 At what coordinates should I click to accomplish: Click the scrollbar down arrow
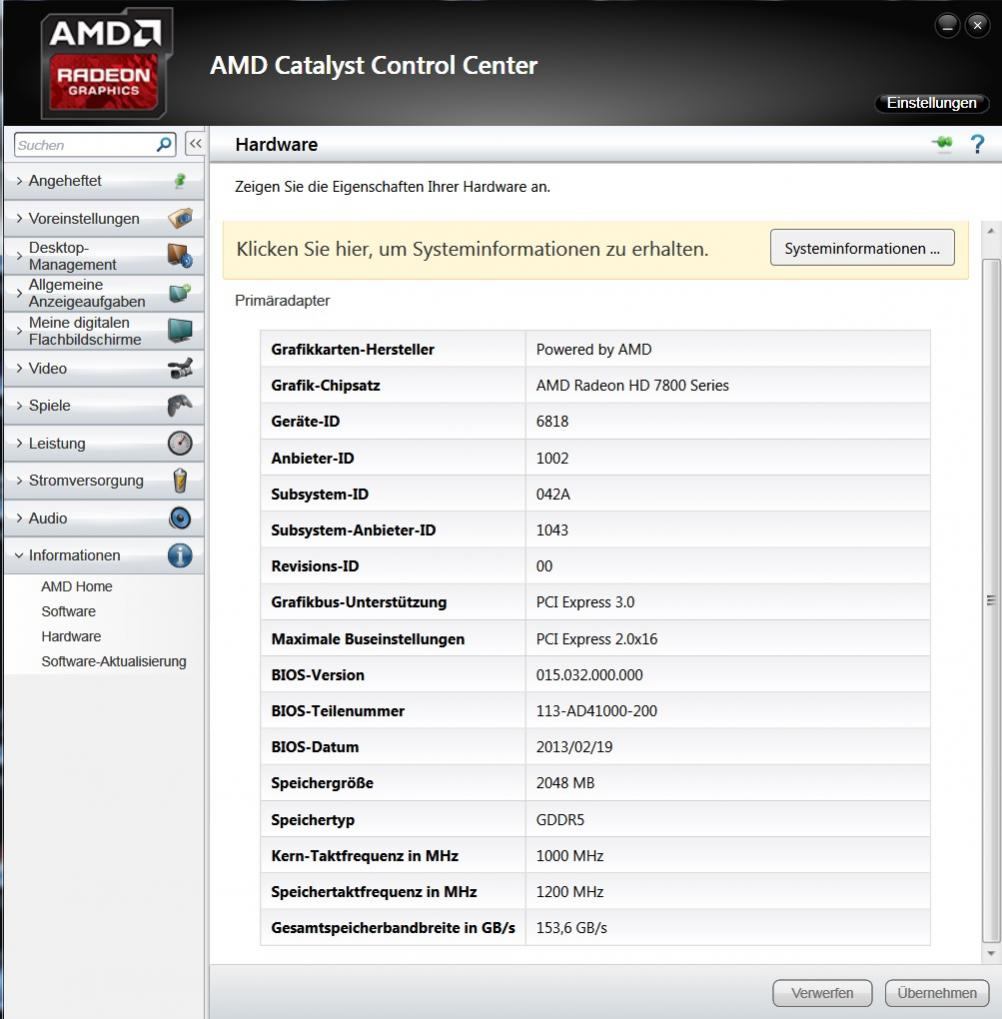tap(991, 953)
